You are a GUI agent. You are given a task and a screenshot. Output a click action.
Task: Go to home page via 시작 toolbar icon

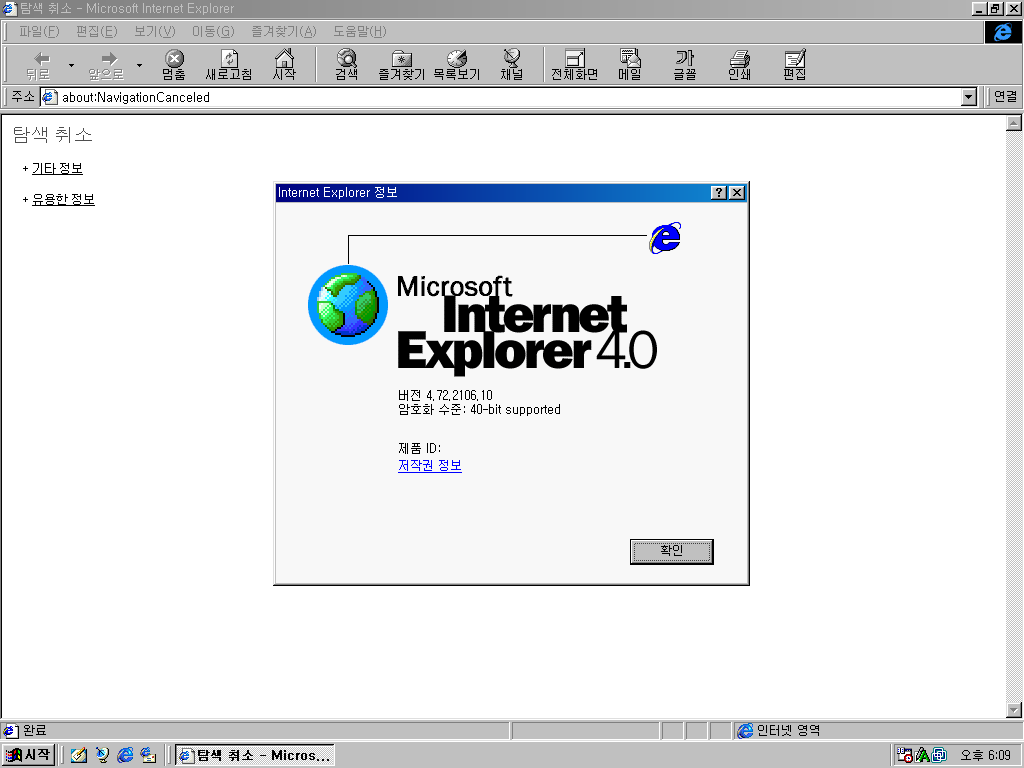click(284, 65)
